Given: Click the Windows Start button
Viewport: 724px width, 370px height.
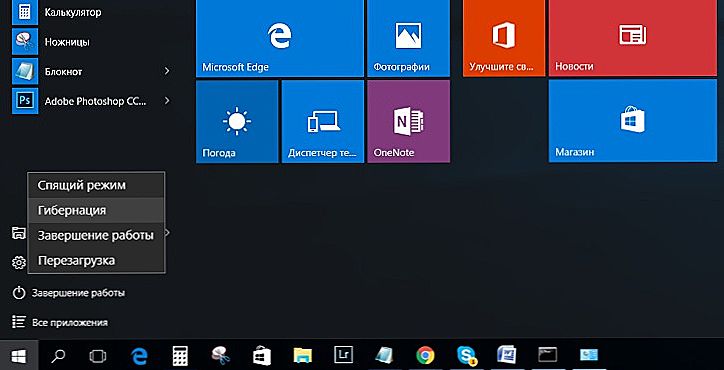Looking at the screenshot, I should click(x=19, y=356).
